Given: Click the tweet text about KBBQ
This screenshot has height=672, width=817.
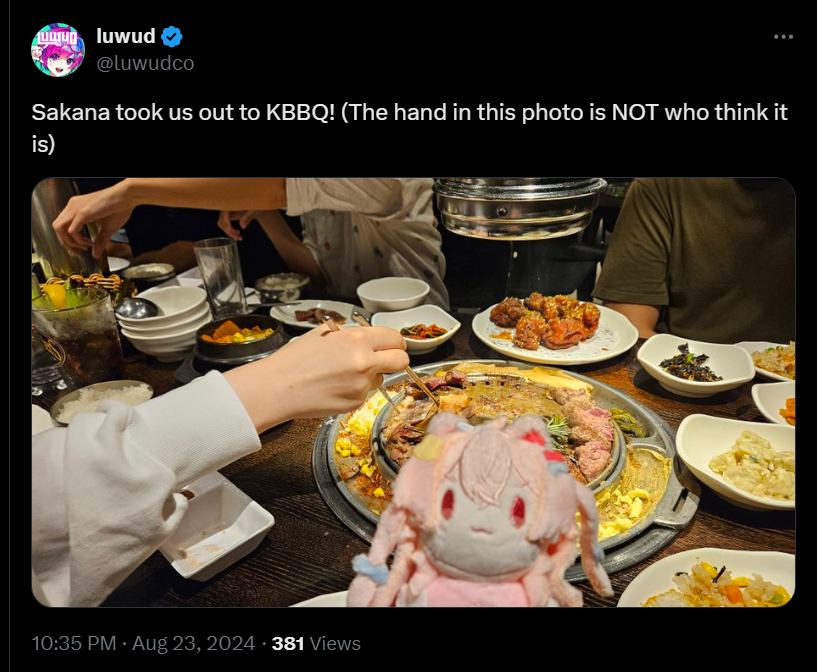Looking at the screenshot, I should pos(410,128).
